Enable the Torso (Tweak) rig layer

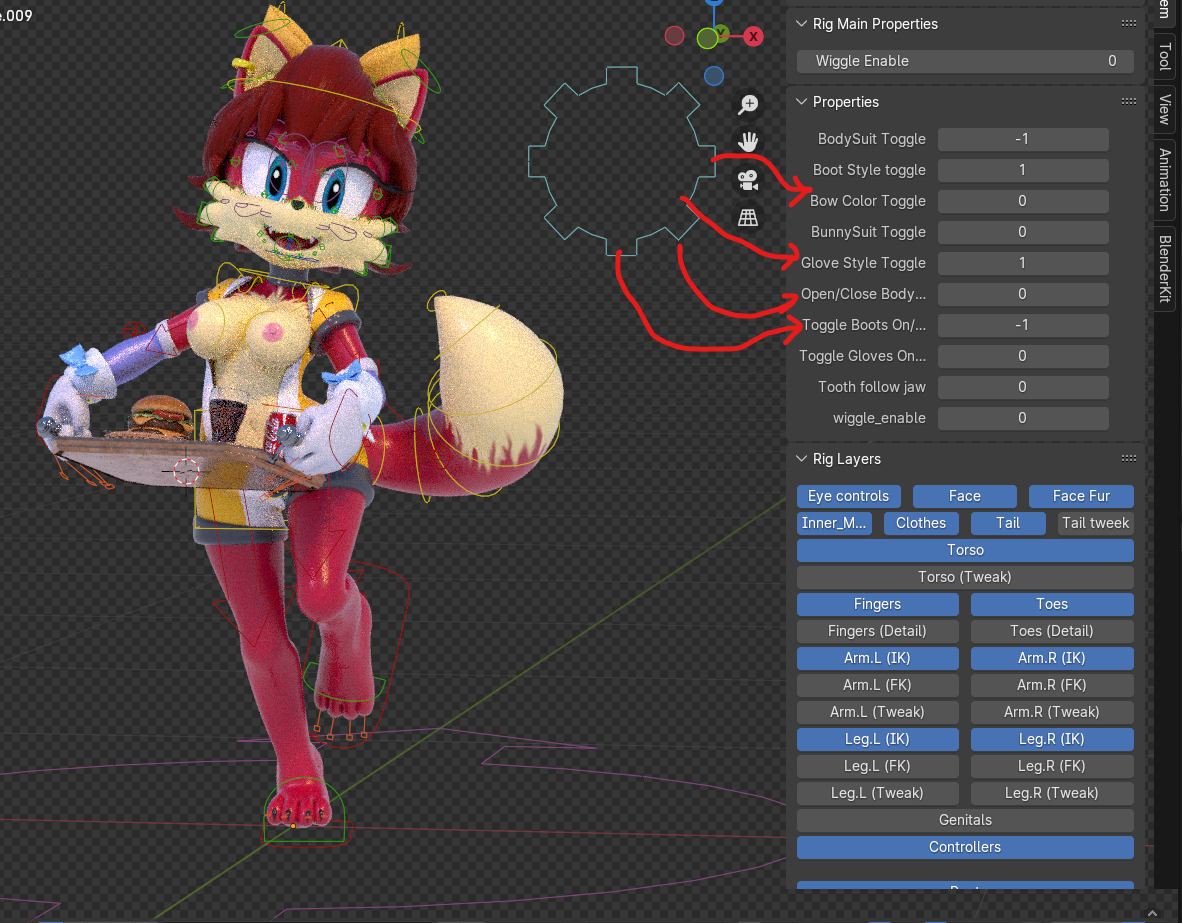965,577
